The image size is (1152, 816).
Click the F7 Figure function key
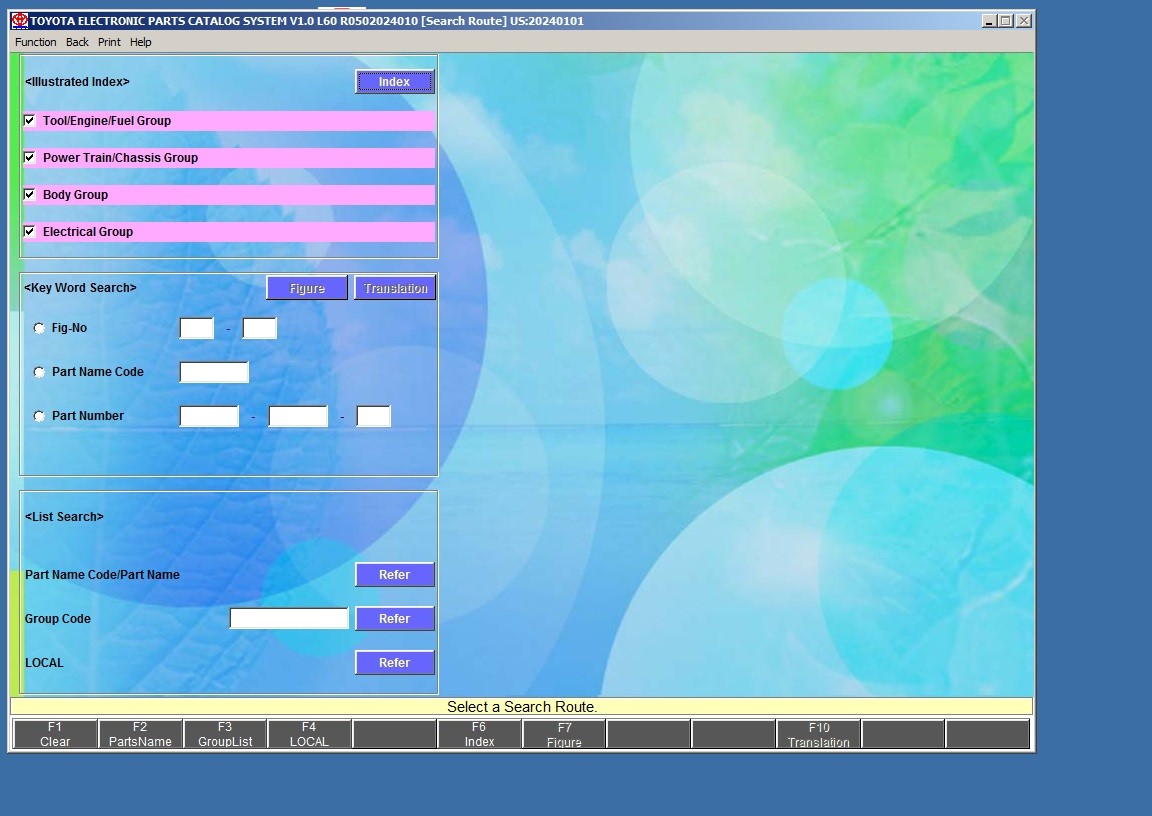[x=564, y=734]
